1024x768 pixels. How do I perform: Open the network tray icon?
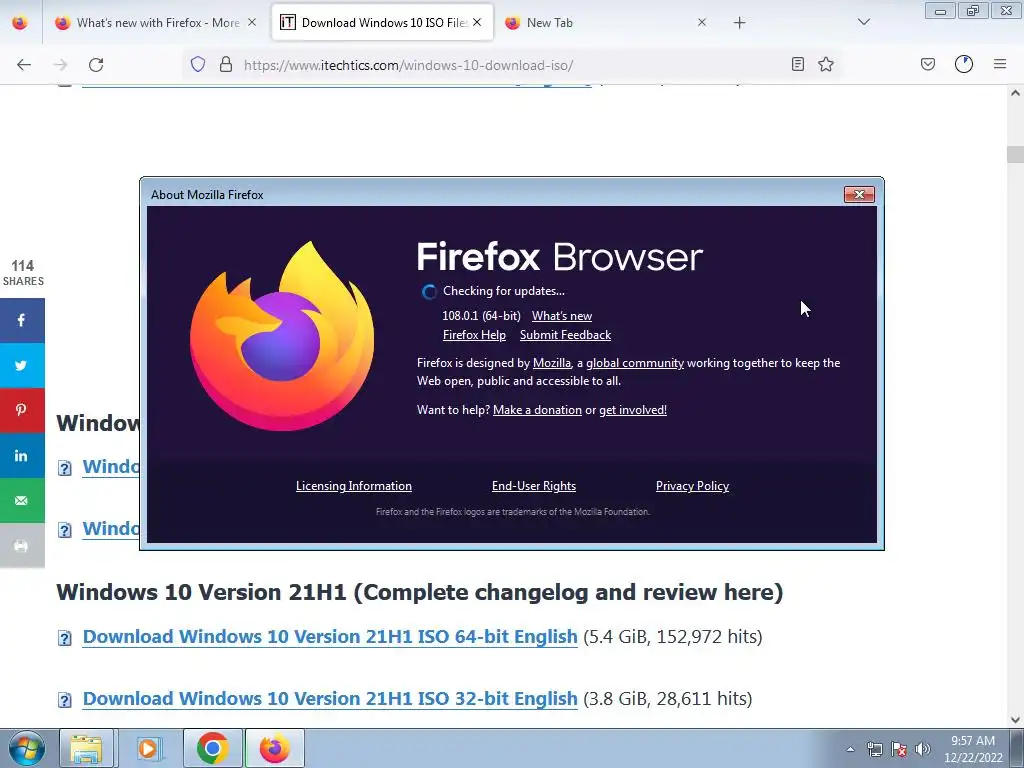pos(874,749)
